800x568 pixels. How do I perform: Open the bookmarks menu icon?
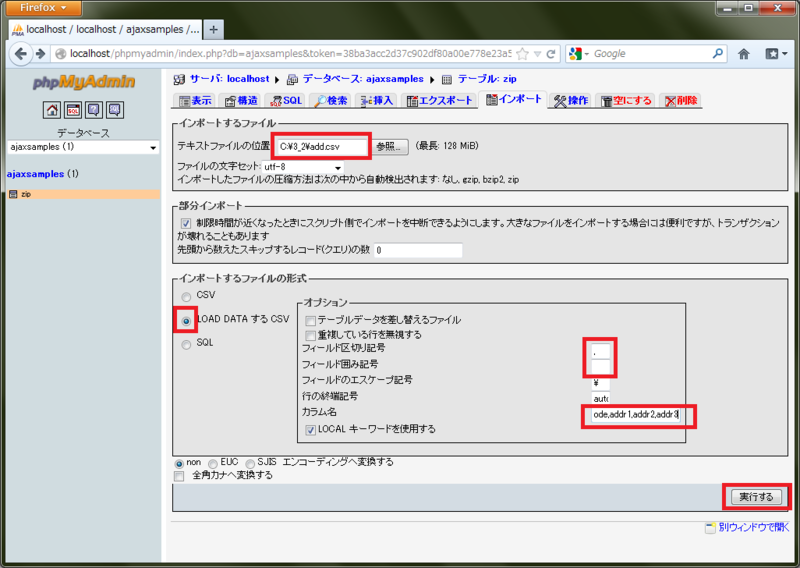776,54
